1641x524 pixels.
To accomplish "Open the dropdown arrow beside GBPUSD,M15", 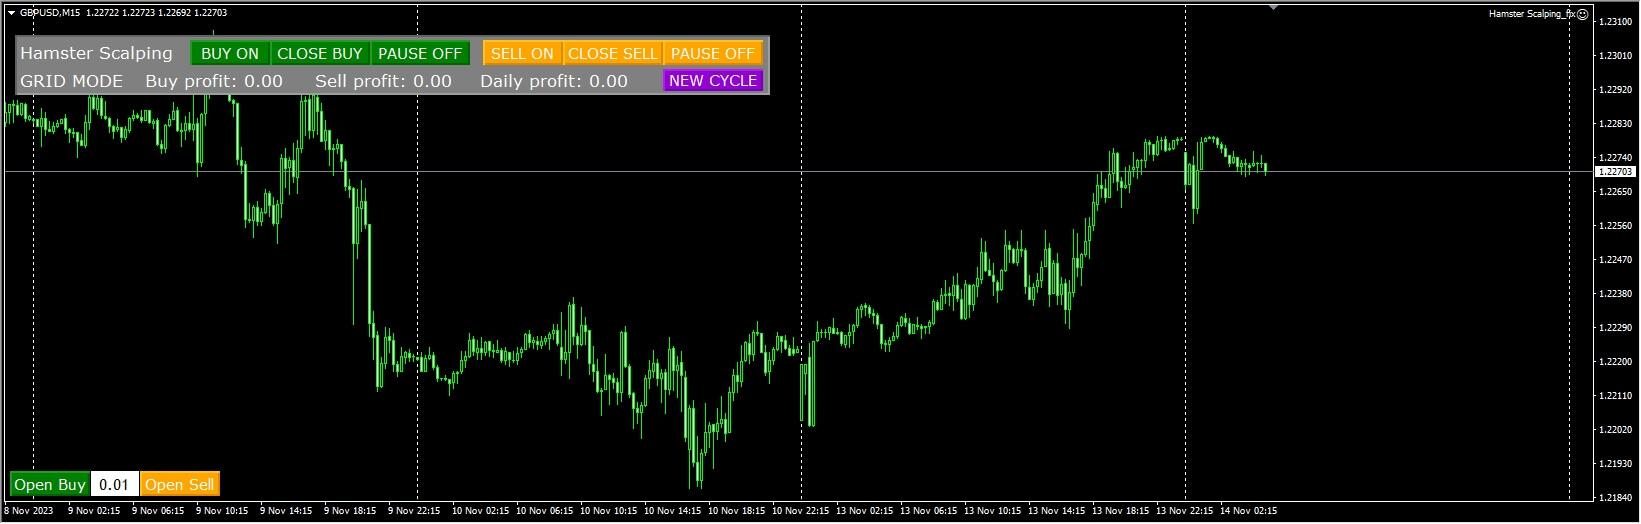I will 11,13.
